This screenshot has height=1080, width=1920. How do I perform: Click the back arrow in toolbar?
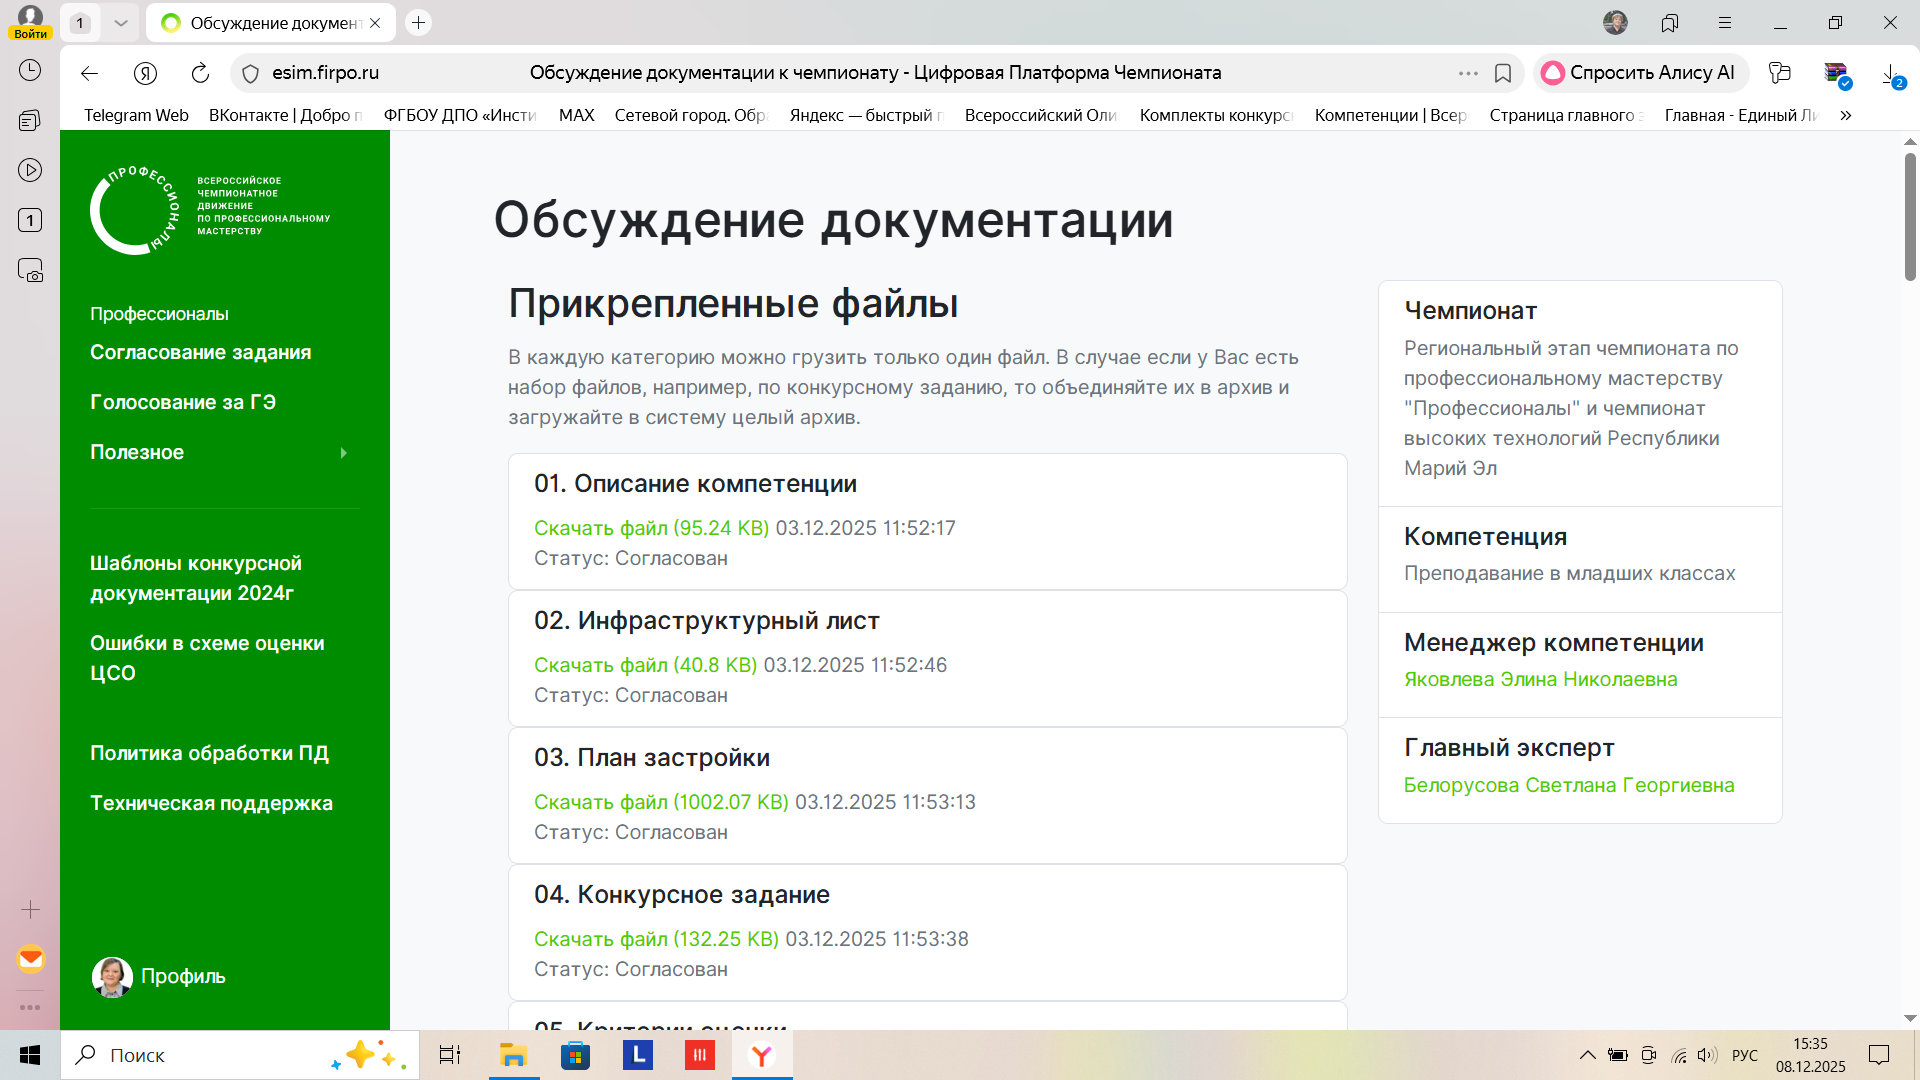point(89,73)
